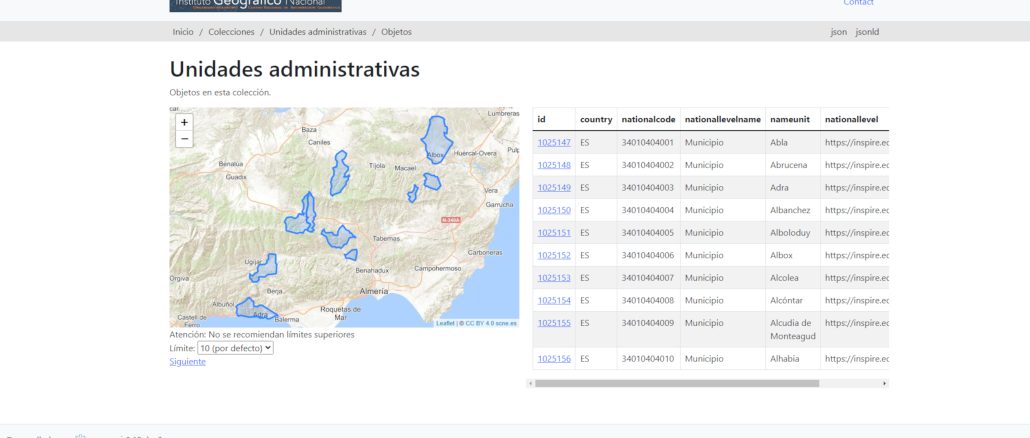This screenshot has width=1030, height=438.
Task: Open record 1025156 for Alhabia
Action: tap(554, 359)
